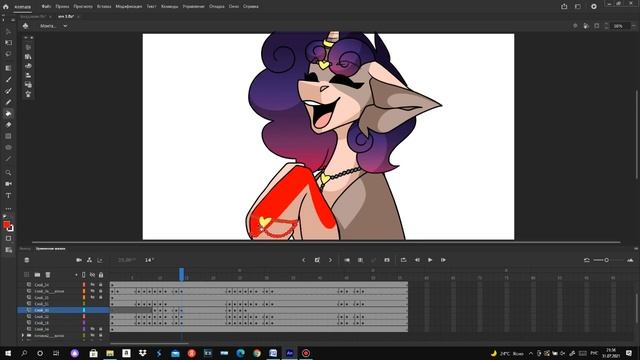Adjust the timeline zoom slider
640x360 pixels.
click(607, 260)
